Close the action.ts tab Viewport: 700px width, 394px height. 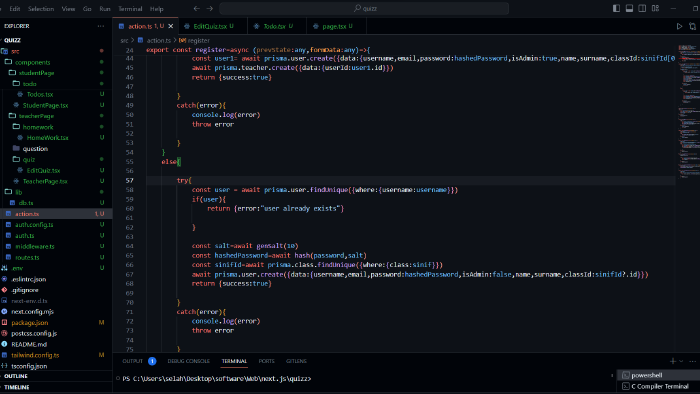(x=171, y=26)
